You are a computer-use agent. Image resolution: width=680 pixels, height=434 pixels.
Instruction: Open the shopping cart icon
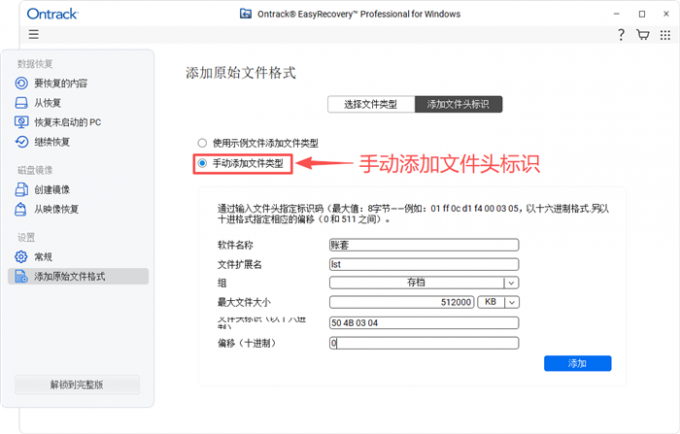[x=643, y=35]
